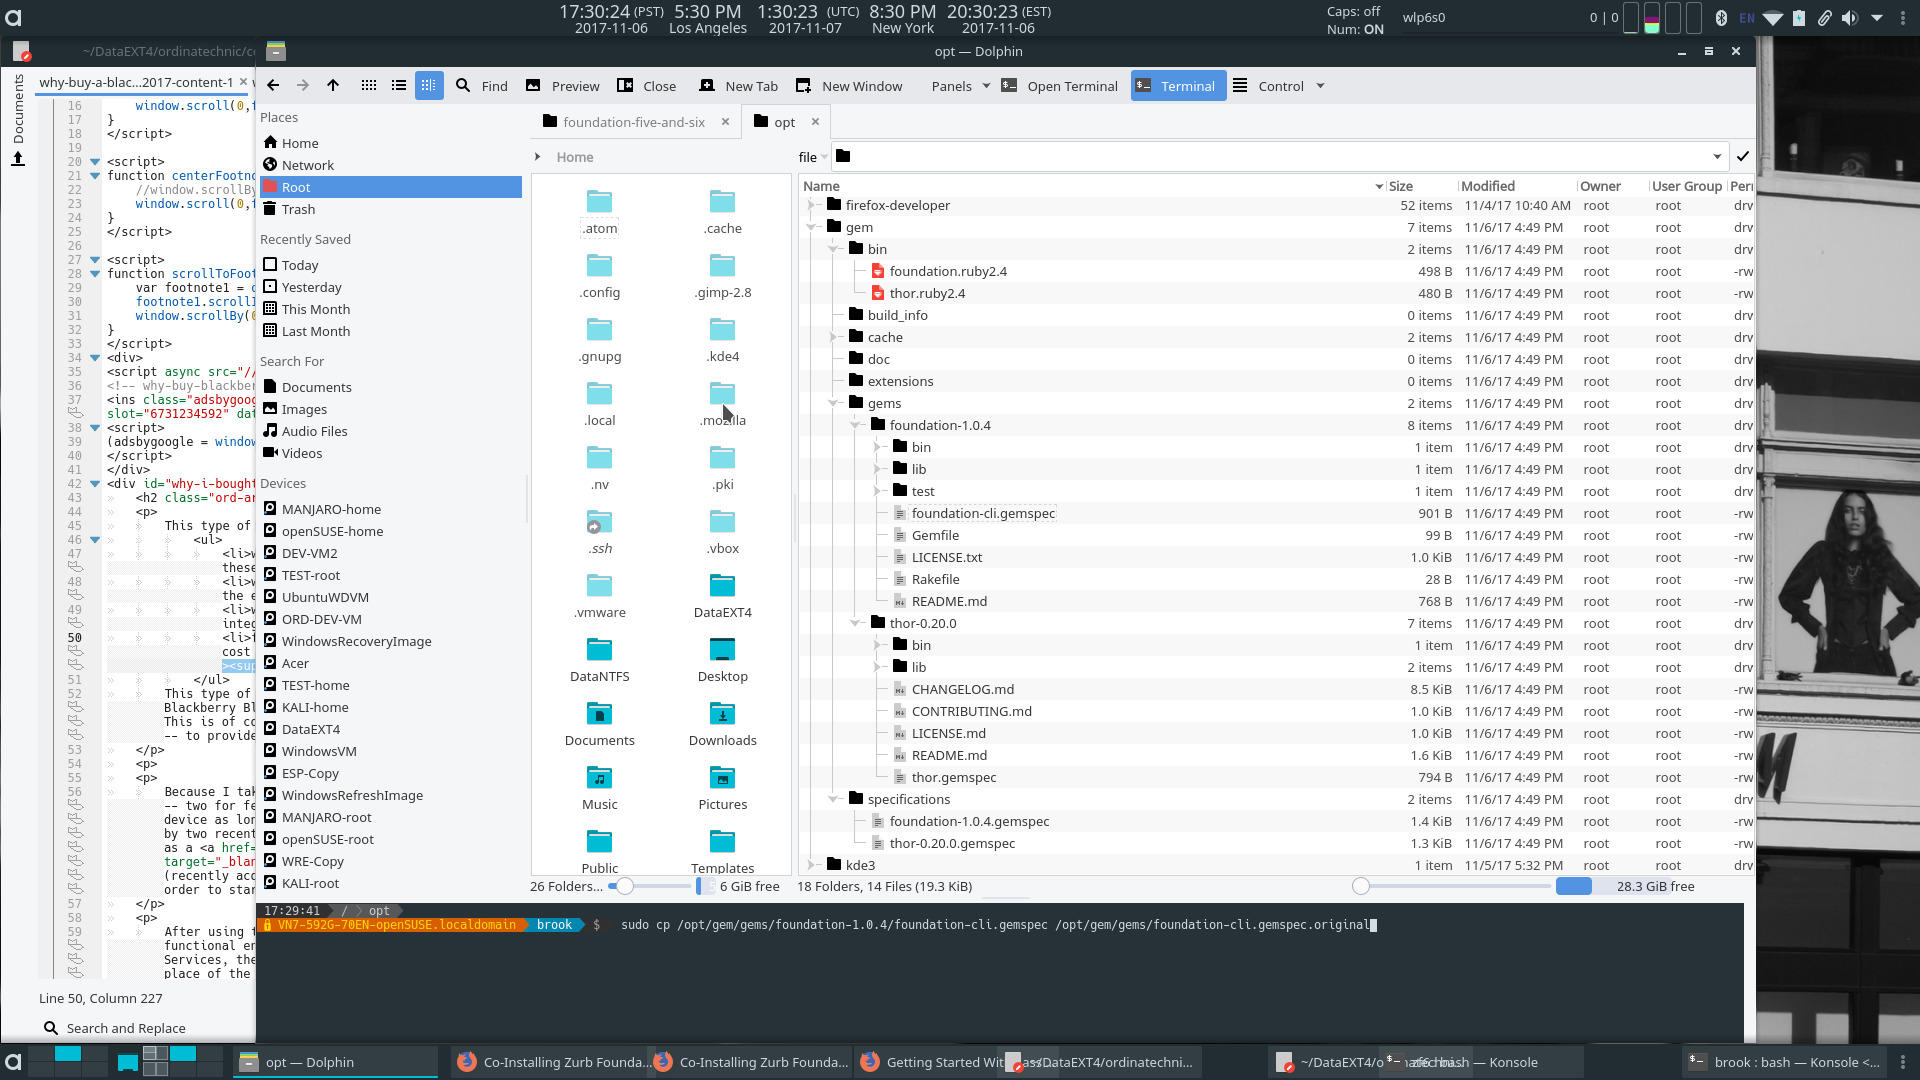
Task: Open a New Tab
Action: (x=739, y=86)
